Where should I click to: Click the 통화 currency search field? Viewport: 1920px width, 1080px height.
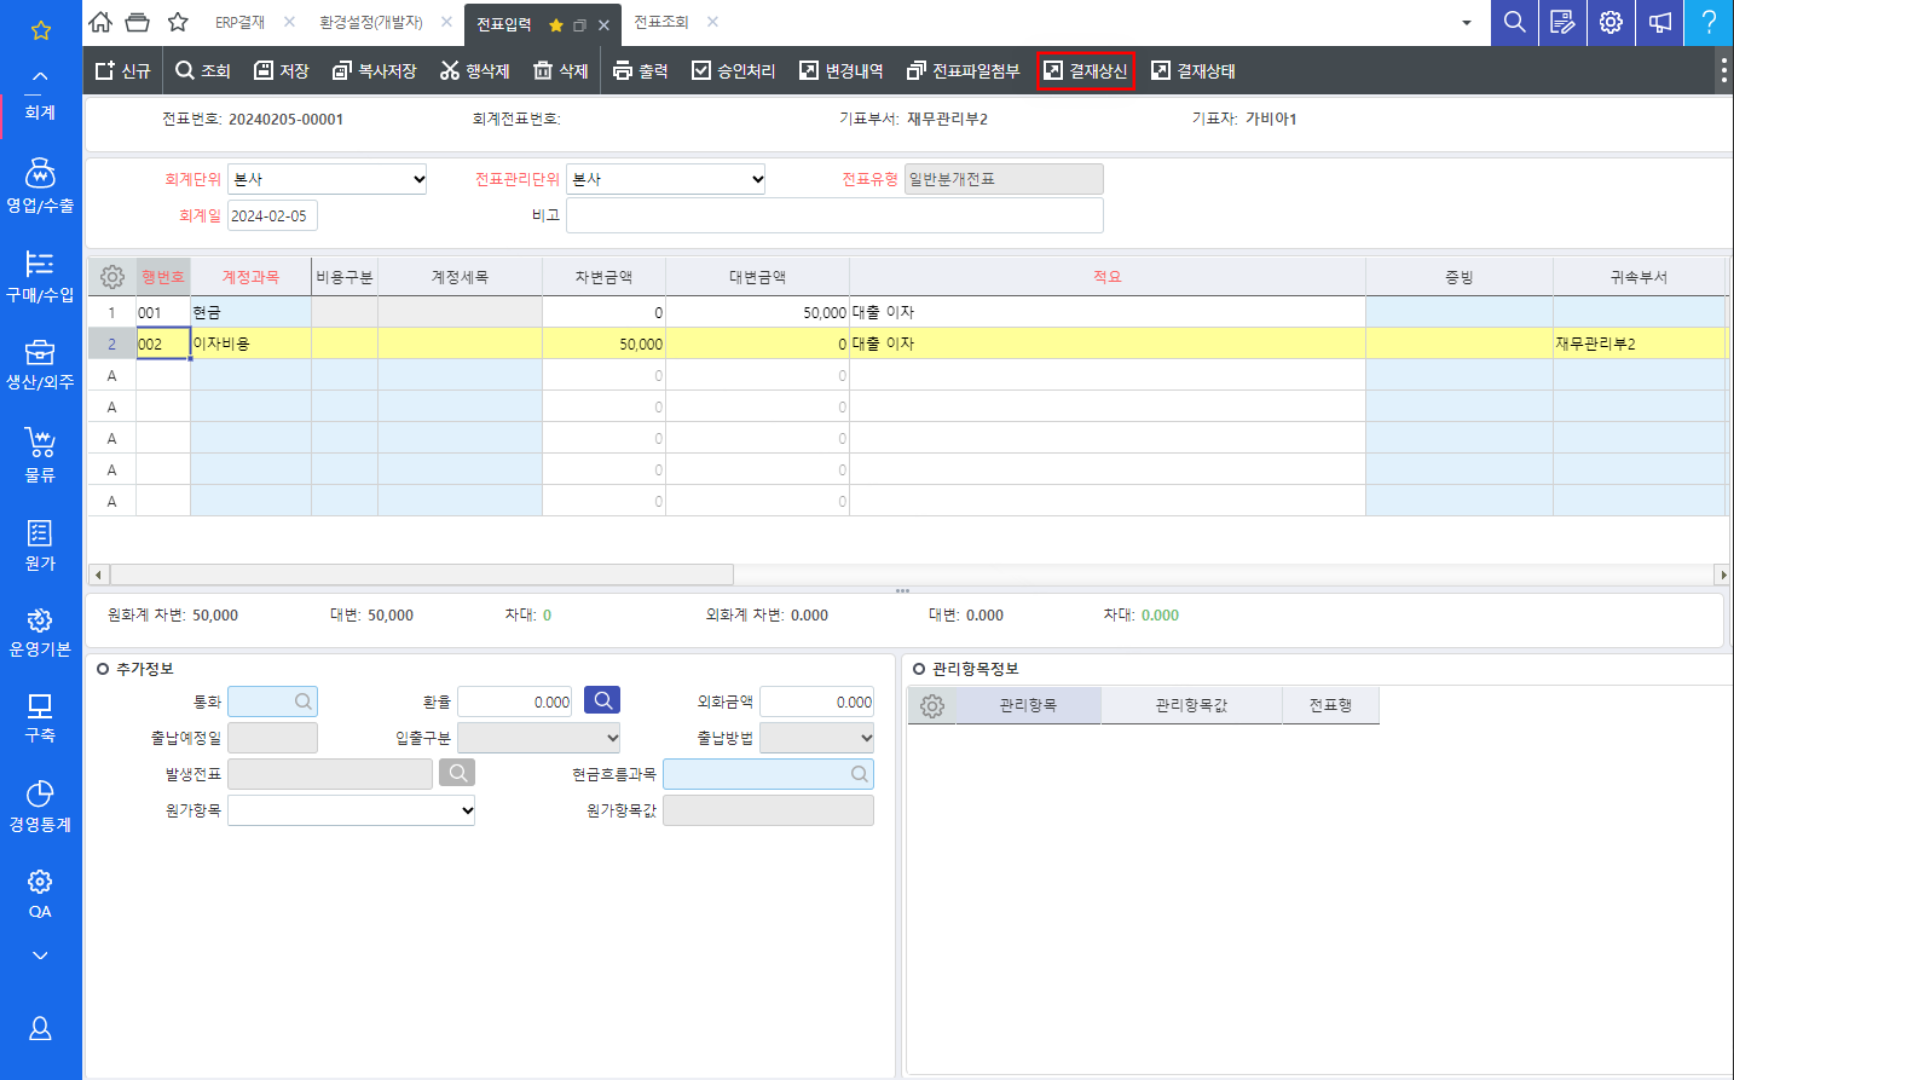[x=272, y=702]
